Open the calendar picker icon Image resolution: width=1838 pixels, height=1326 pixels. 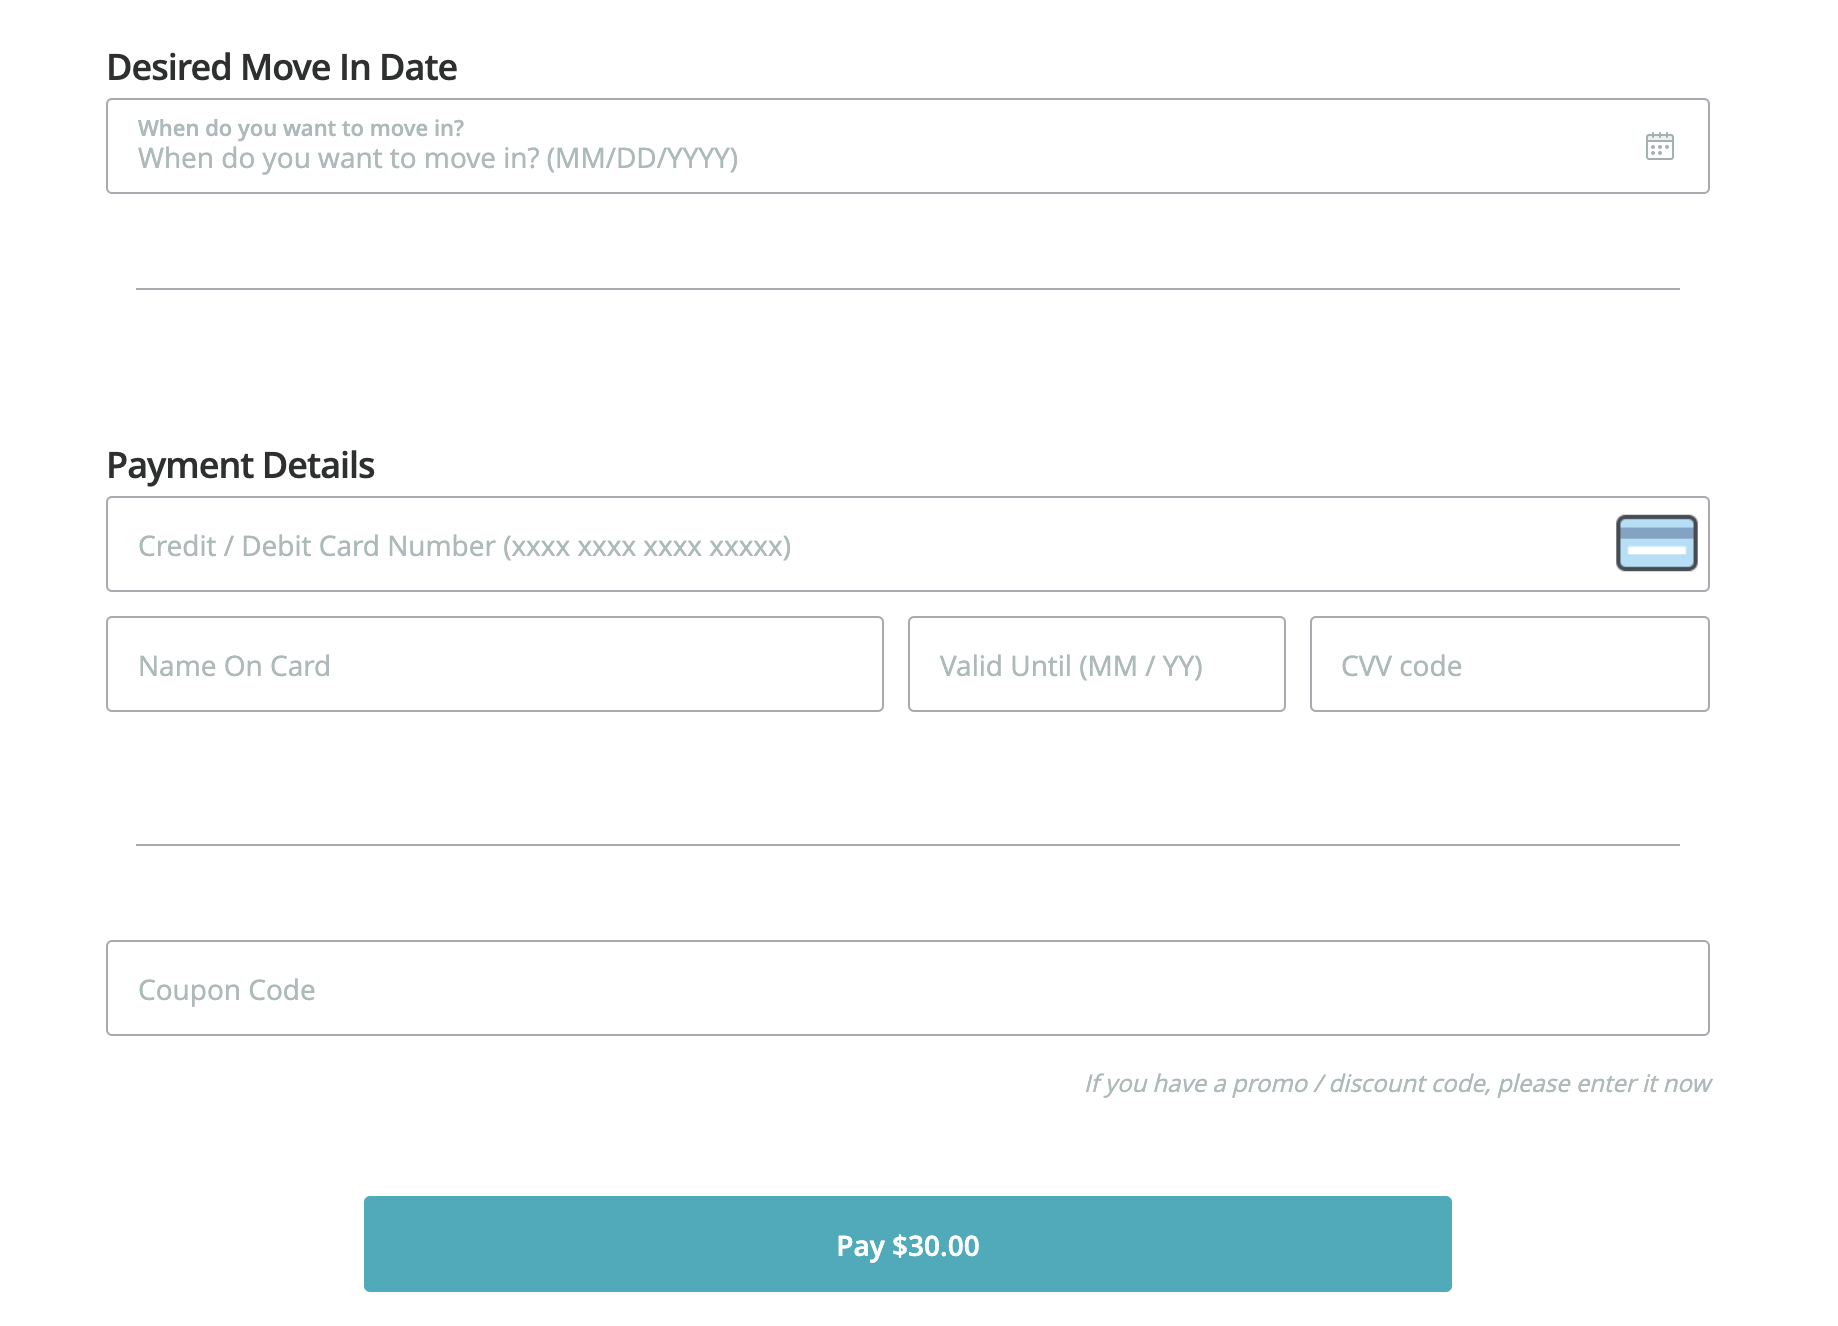tap(1659, 146)
